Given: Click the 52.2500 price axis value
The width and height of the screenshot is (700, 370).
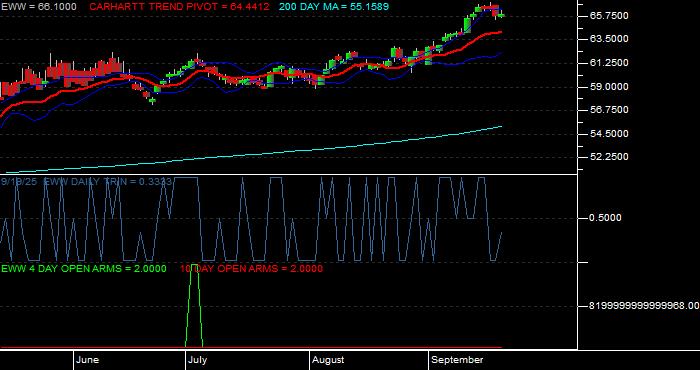Looking at the screenshot, I should (609, 157).
